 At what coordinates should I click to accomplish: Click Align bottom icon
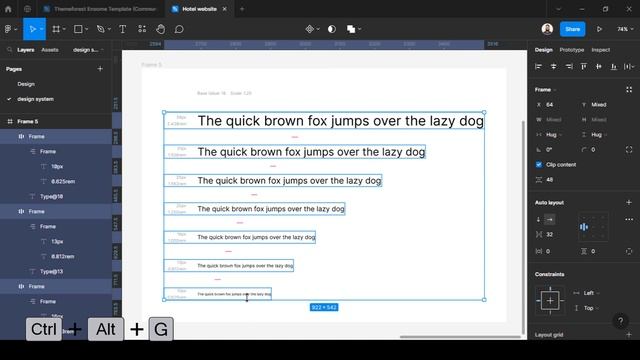614,67
